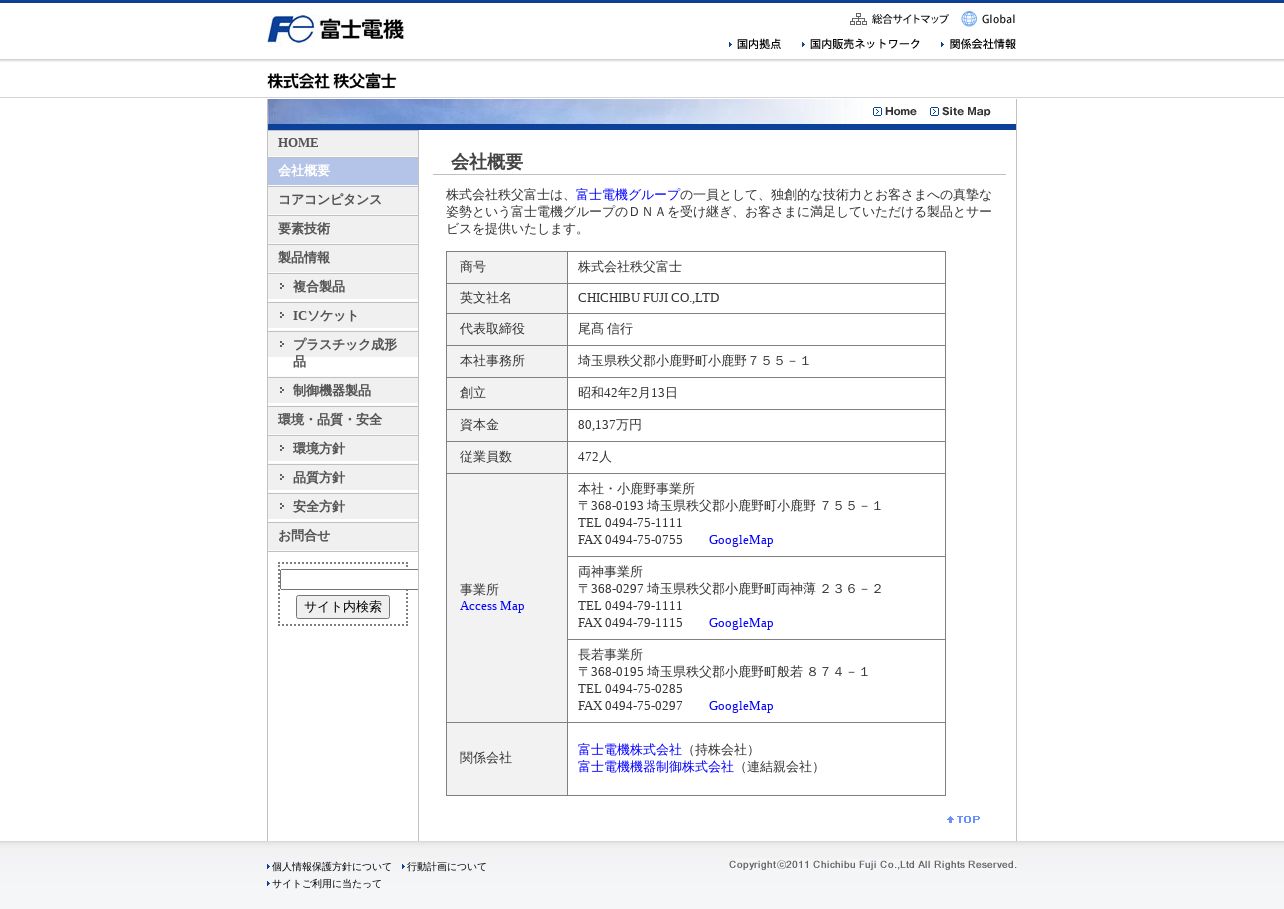Open お問合せ in the sidebar

(x=343, y=536)
